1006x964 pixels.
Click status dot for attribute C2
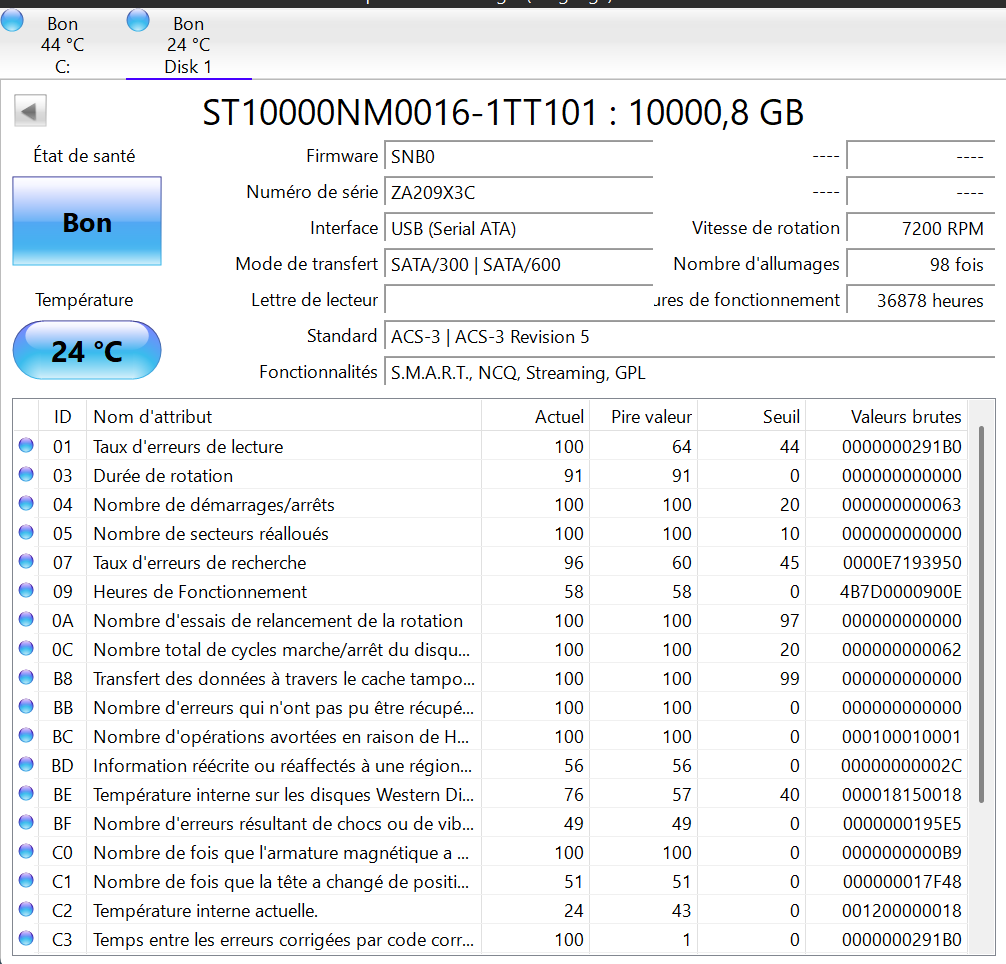coord(26,909)
